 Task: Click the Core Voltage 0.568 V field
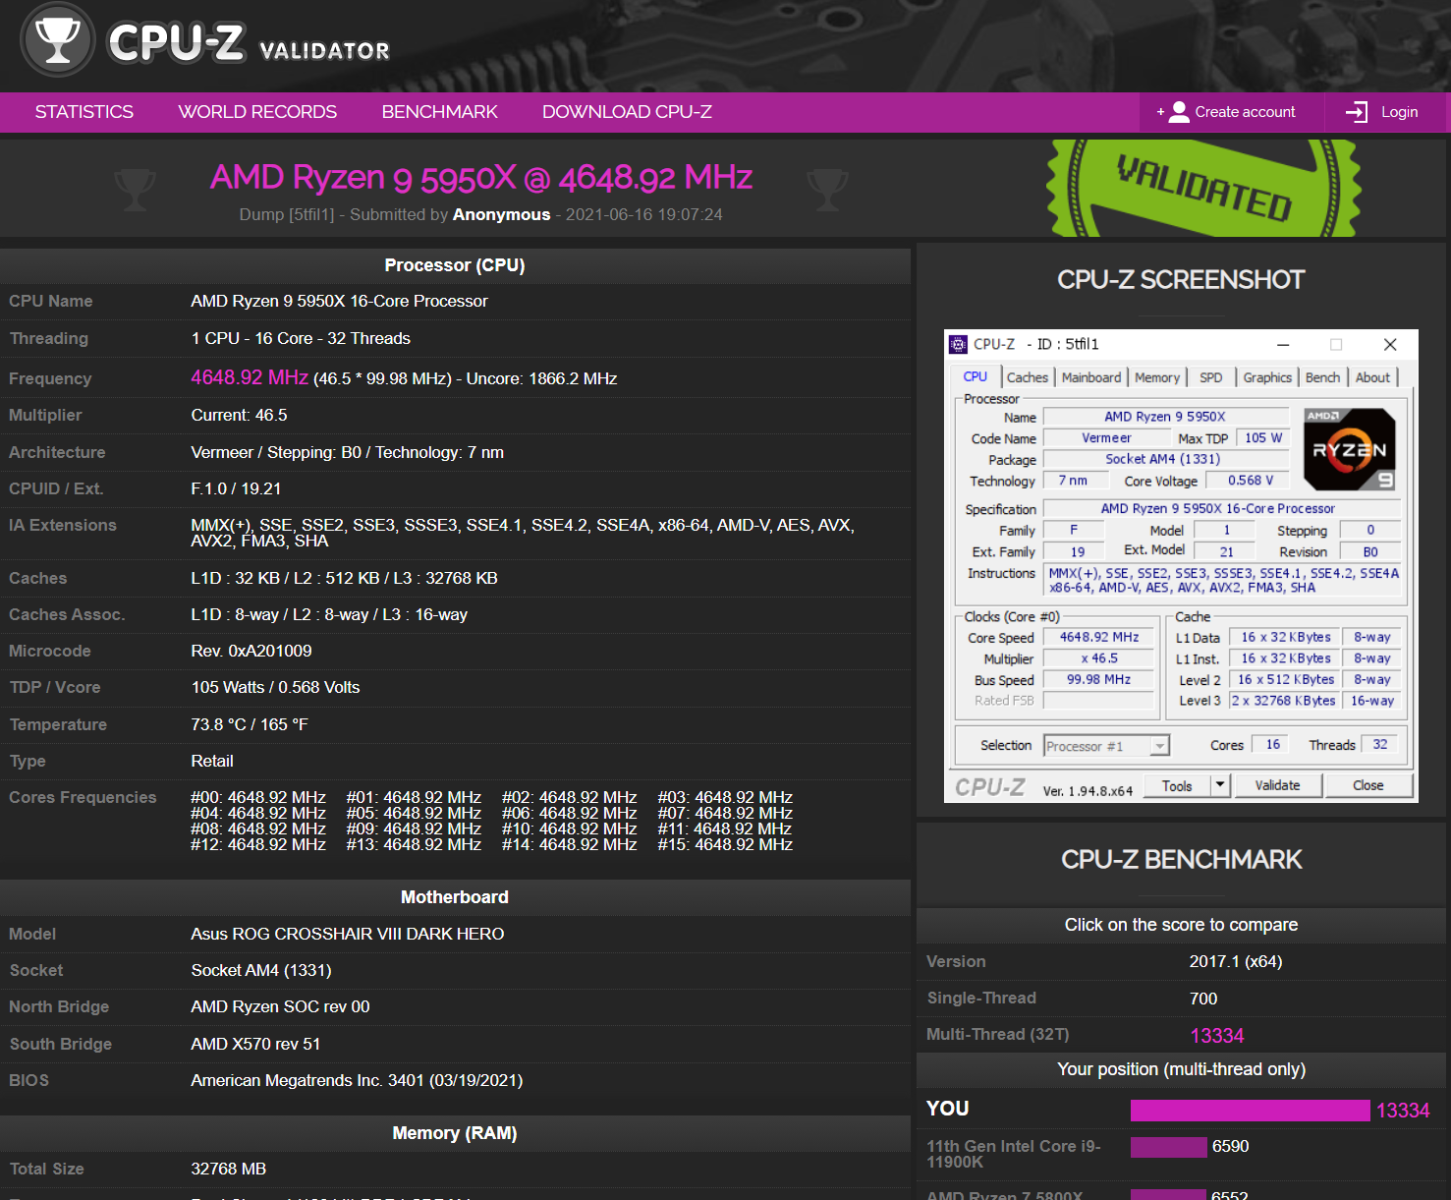click(x=1250, y=481)
